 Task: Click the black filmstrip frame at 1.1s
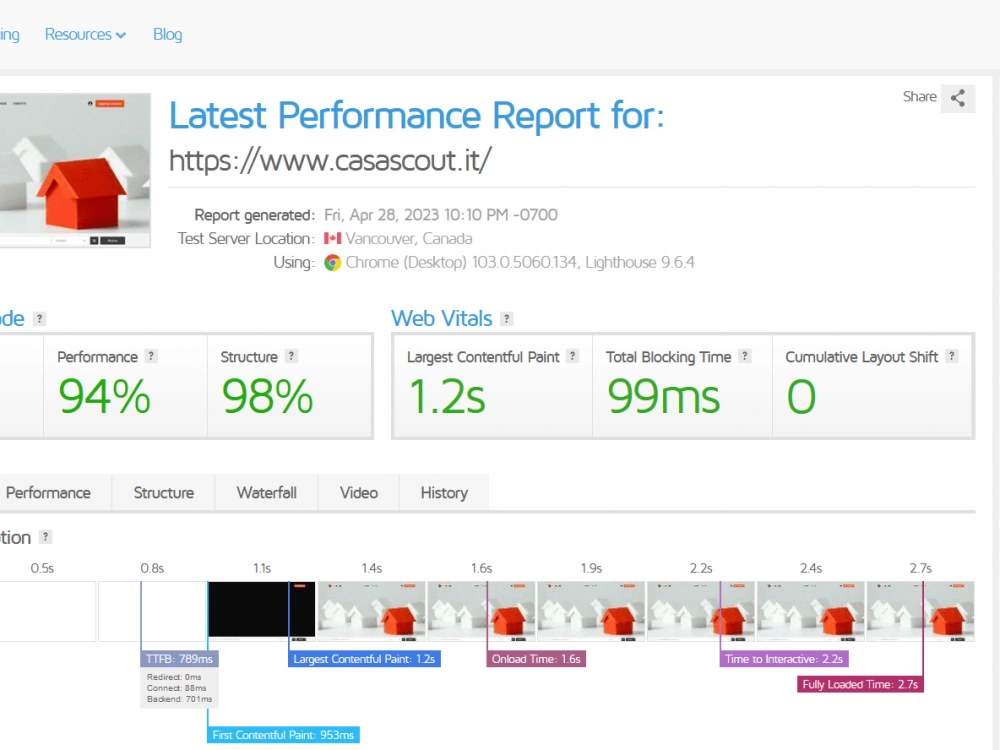tap(261, 610)
